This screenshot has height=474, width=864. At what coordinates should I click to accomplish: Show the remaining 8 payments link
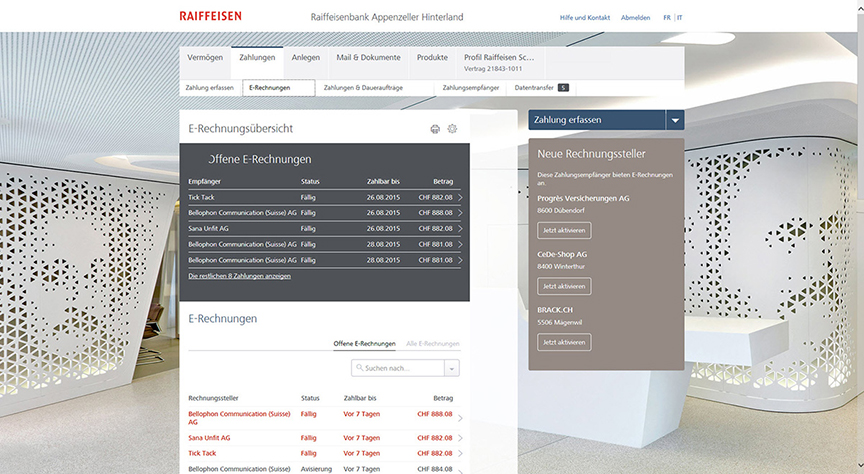click(x=239, y=275)
